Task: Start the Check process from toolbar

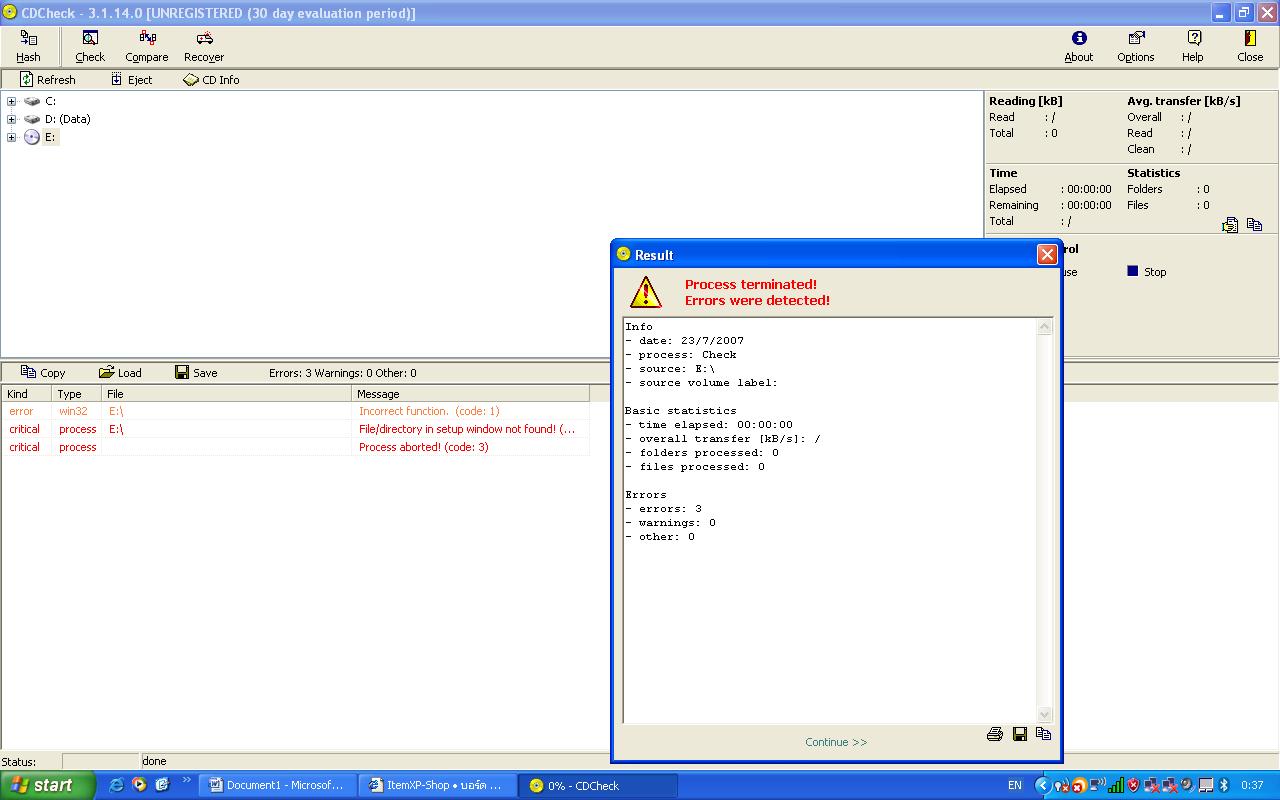Action: pyautogui.click(x=90, y=46)
